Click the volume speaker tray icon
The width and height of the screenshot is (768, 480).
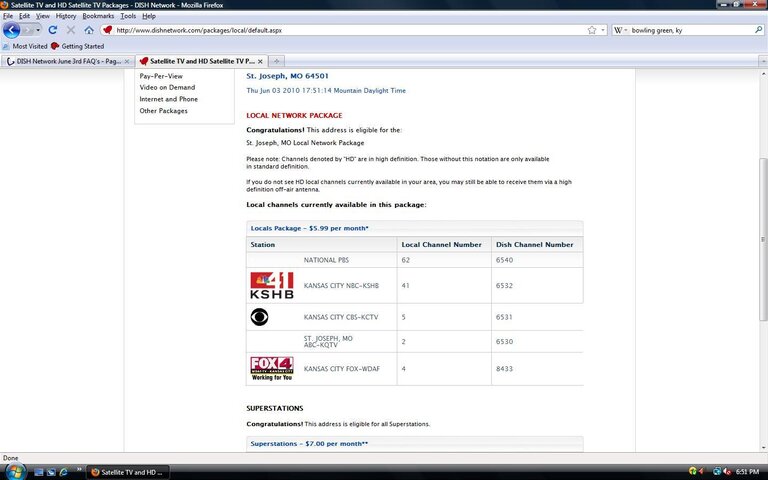[x=727, y=472]
